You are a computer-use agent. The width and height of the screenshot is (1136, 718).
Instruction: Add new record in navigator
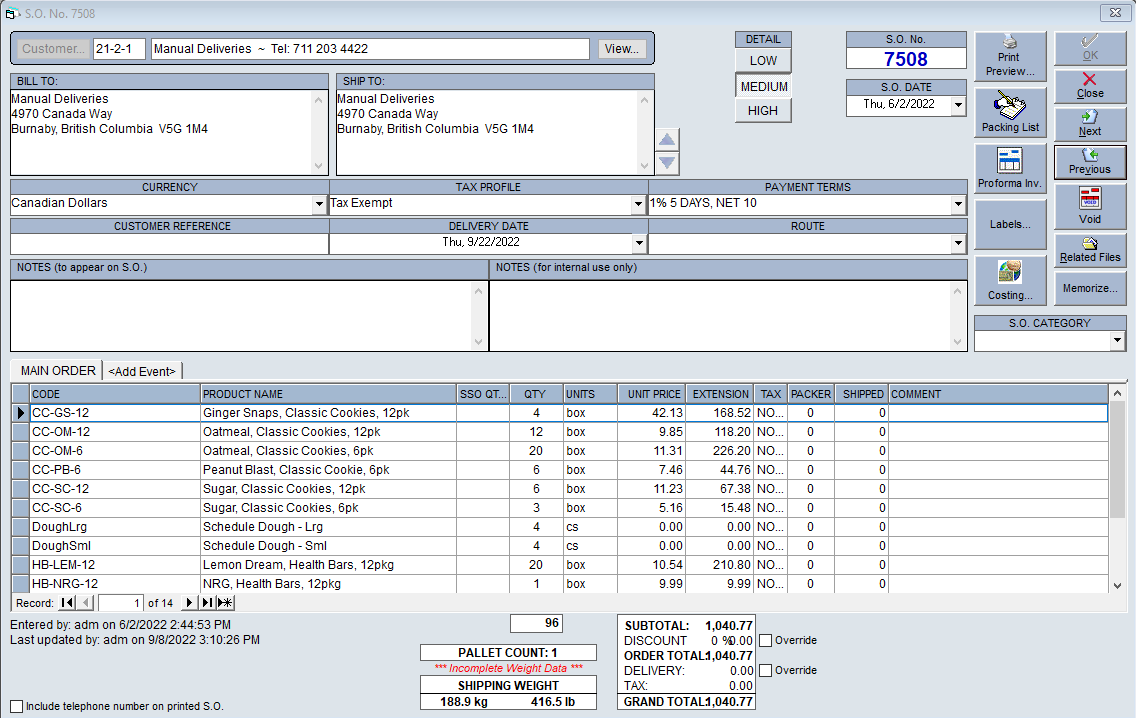(x=225, y=603)
